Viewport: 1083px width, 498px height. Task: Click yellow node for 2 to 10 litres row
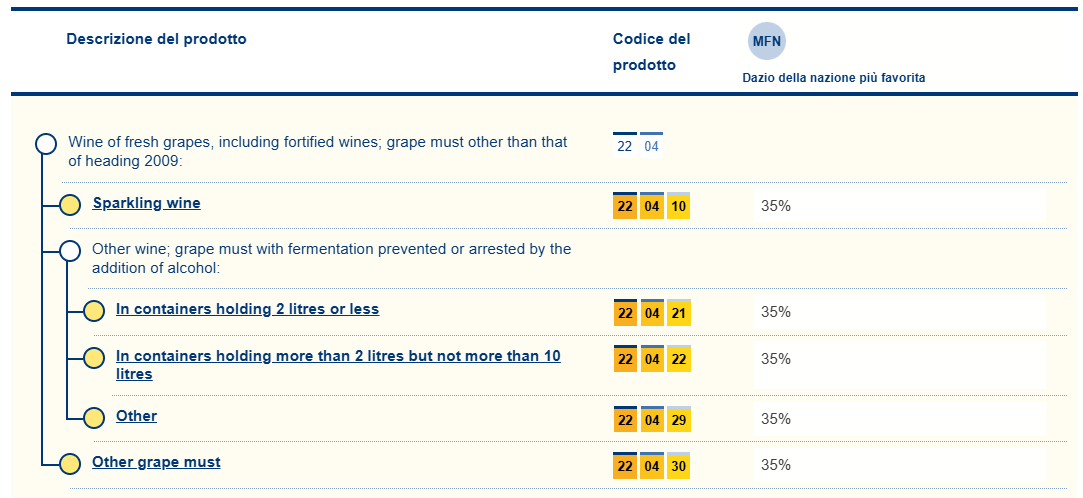click(x=94, y=358)
